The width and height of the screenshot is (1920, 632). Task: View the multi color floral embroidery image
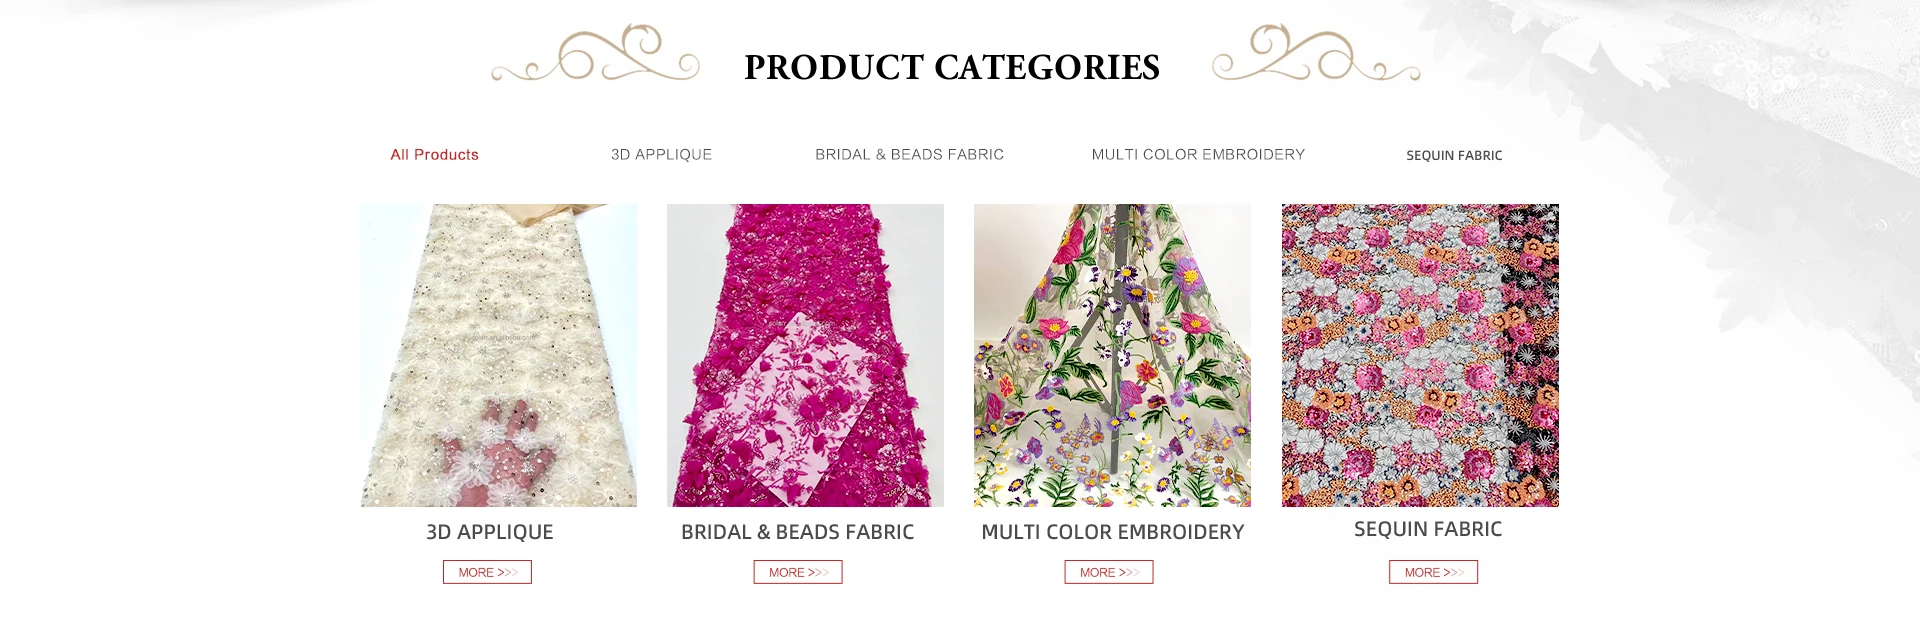pos(1112,355)
